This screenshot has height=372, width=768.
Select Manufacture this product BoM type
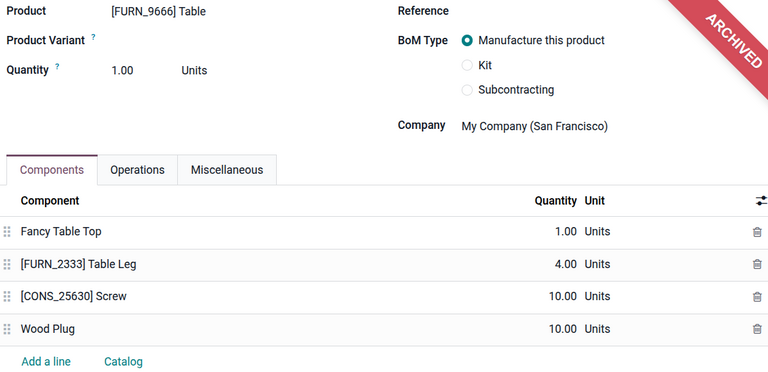[467, 41]
